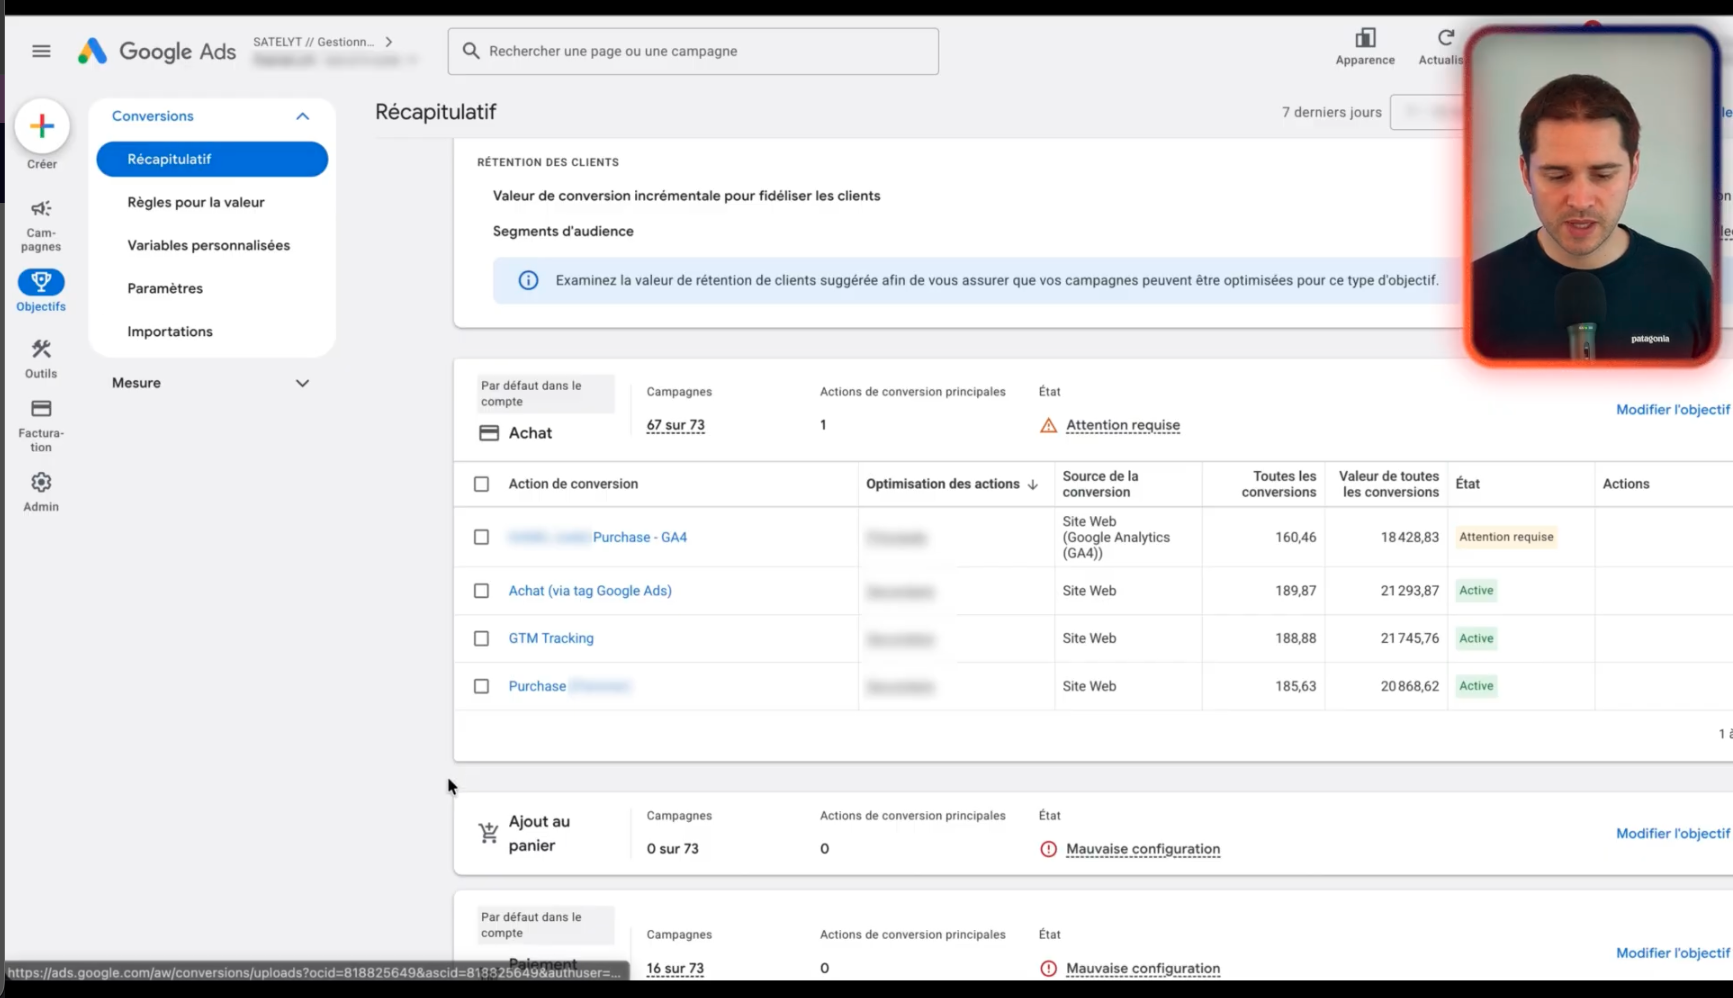Click value 160,46 in the table

[1296, 537]
